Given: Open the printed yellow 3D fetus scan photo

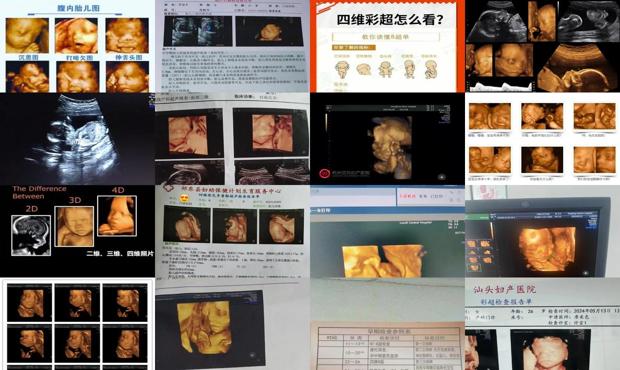Looking at the screenshot, I should [232, 324].
